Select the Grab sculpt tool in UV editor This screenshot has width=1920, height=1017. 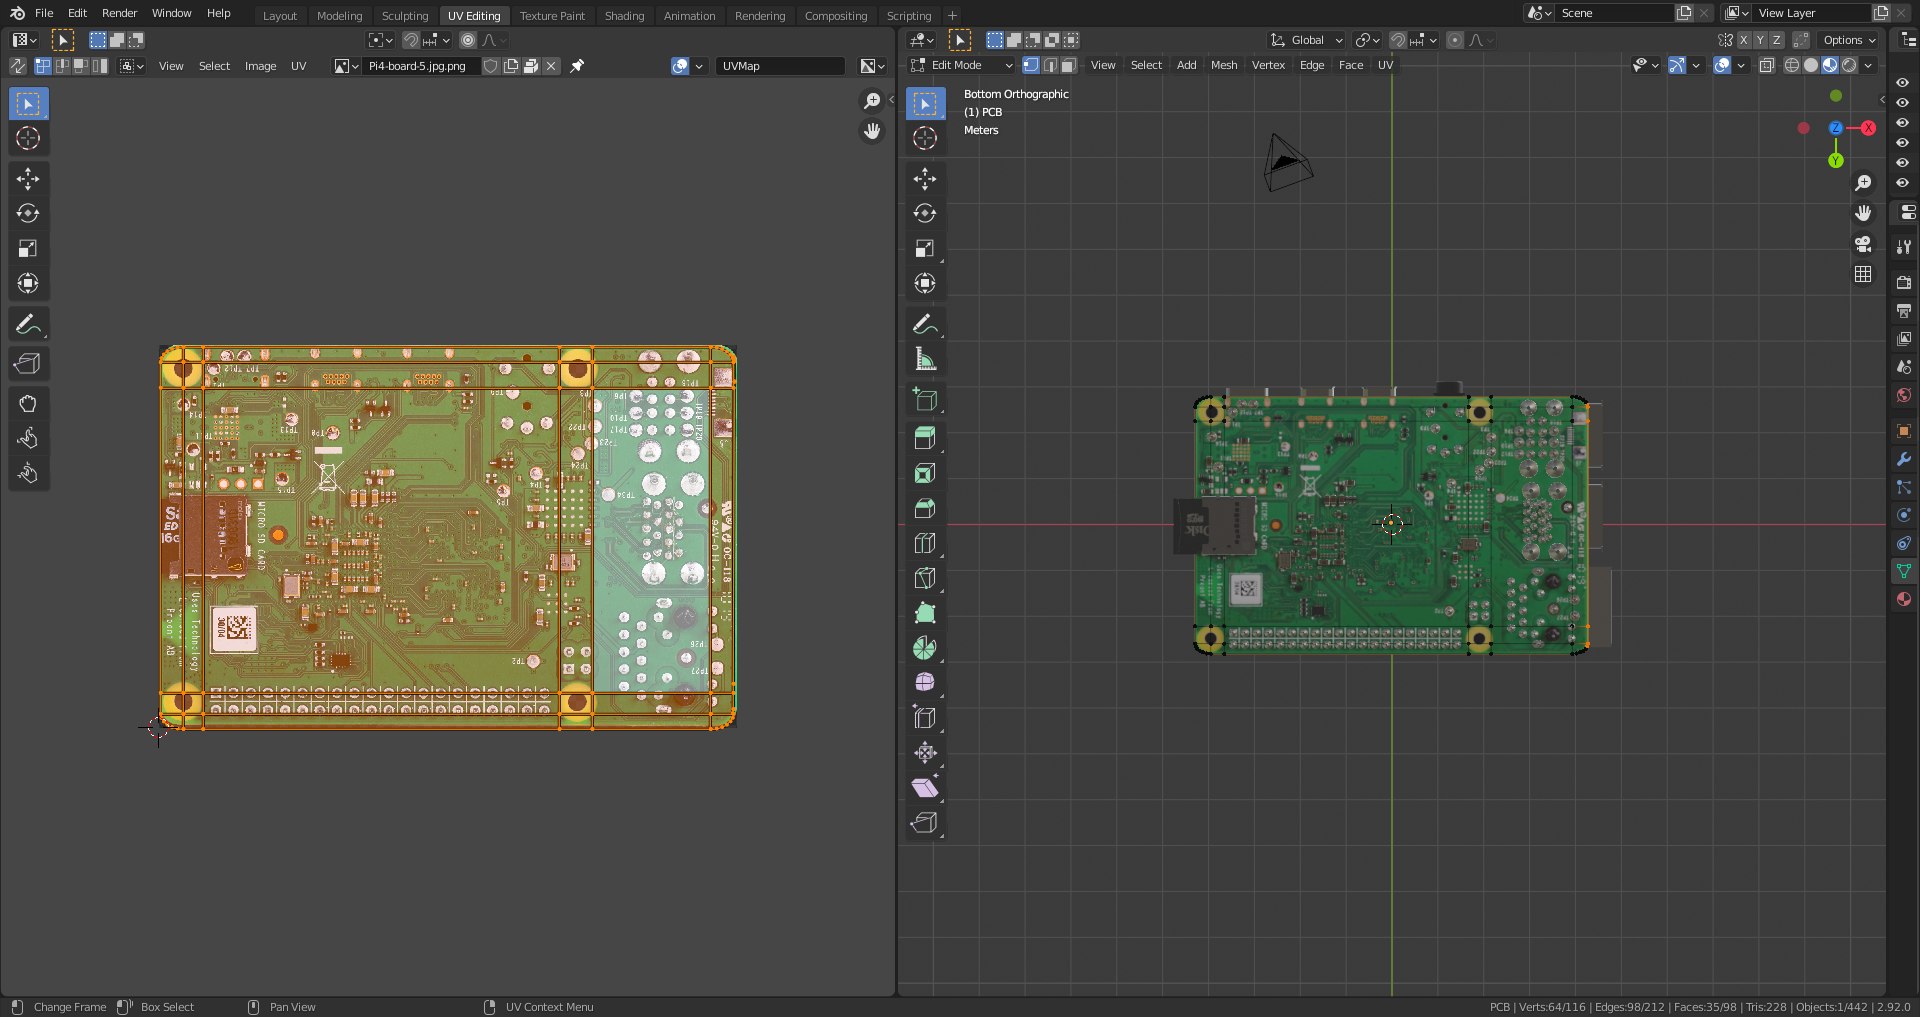click(28, 404)
